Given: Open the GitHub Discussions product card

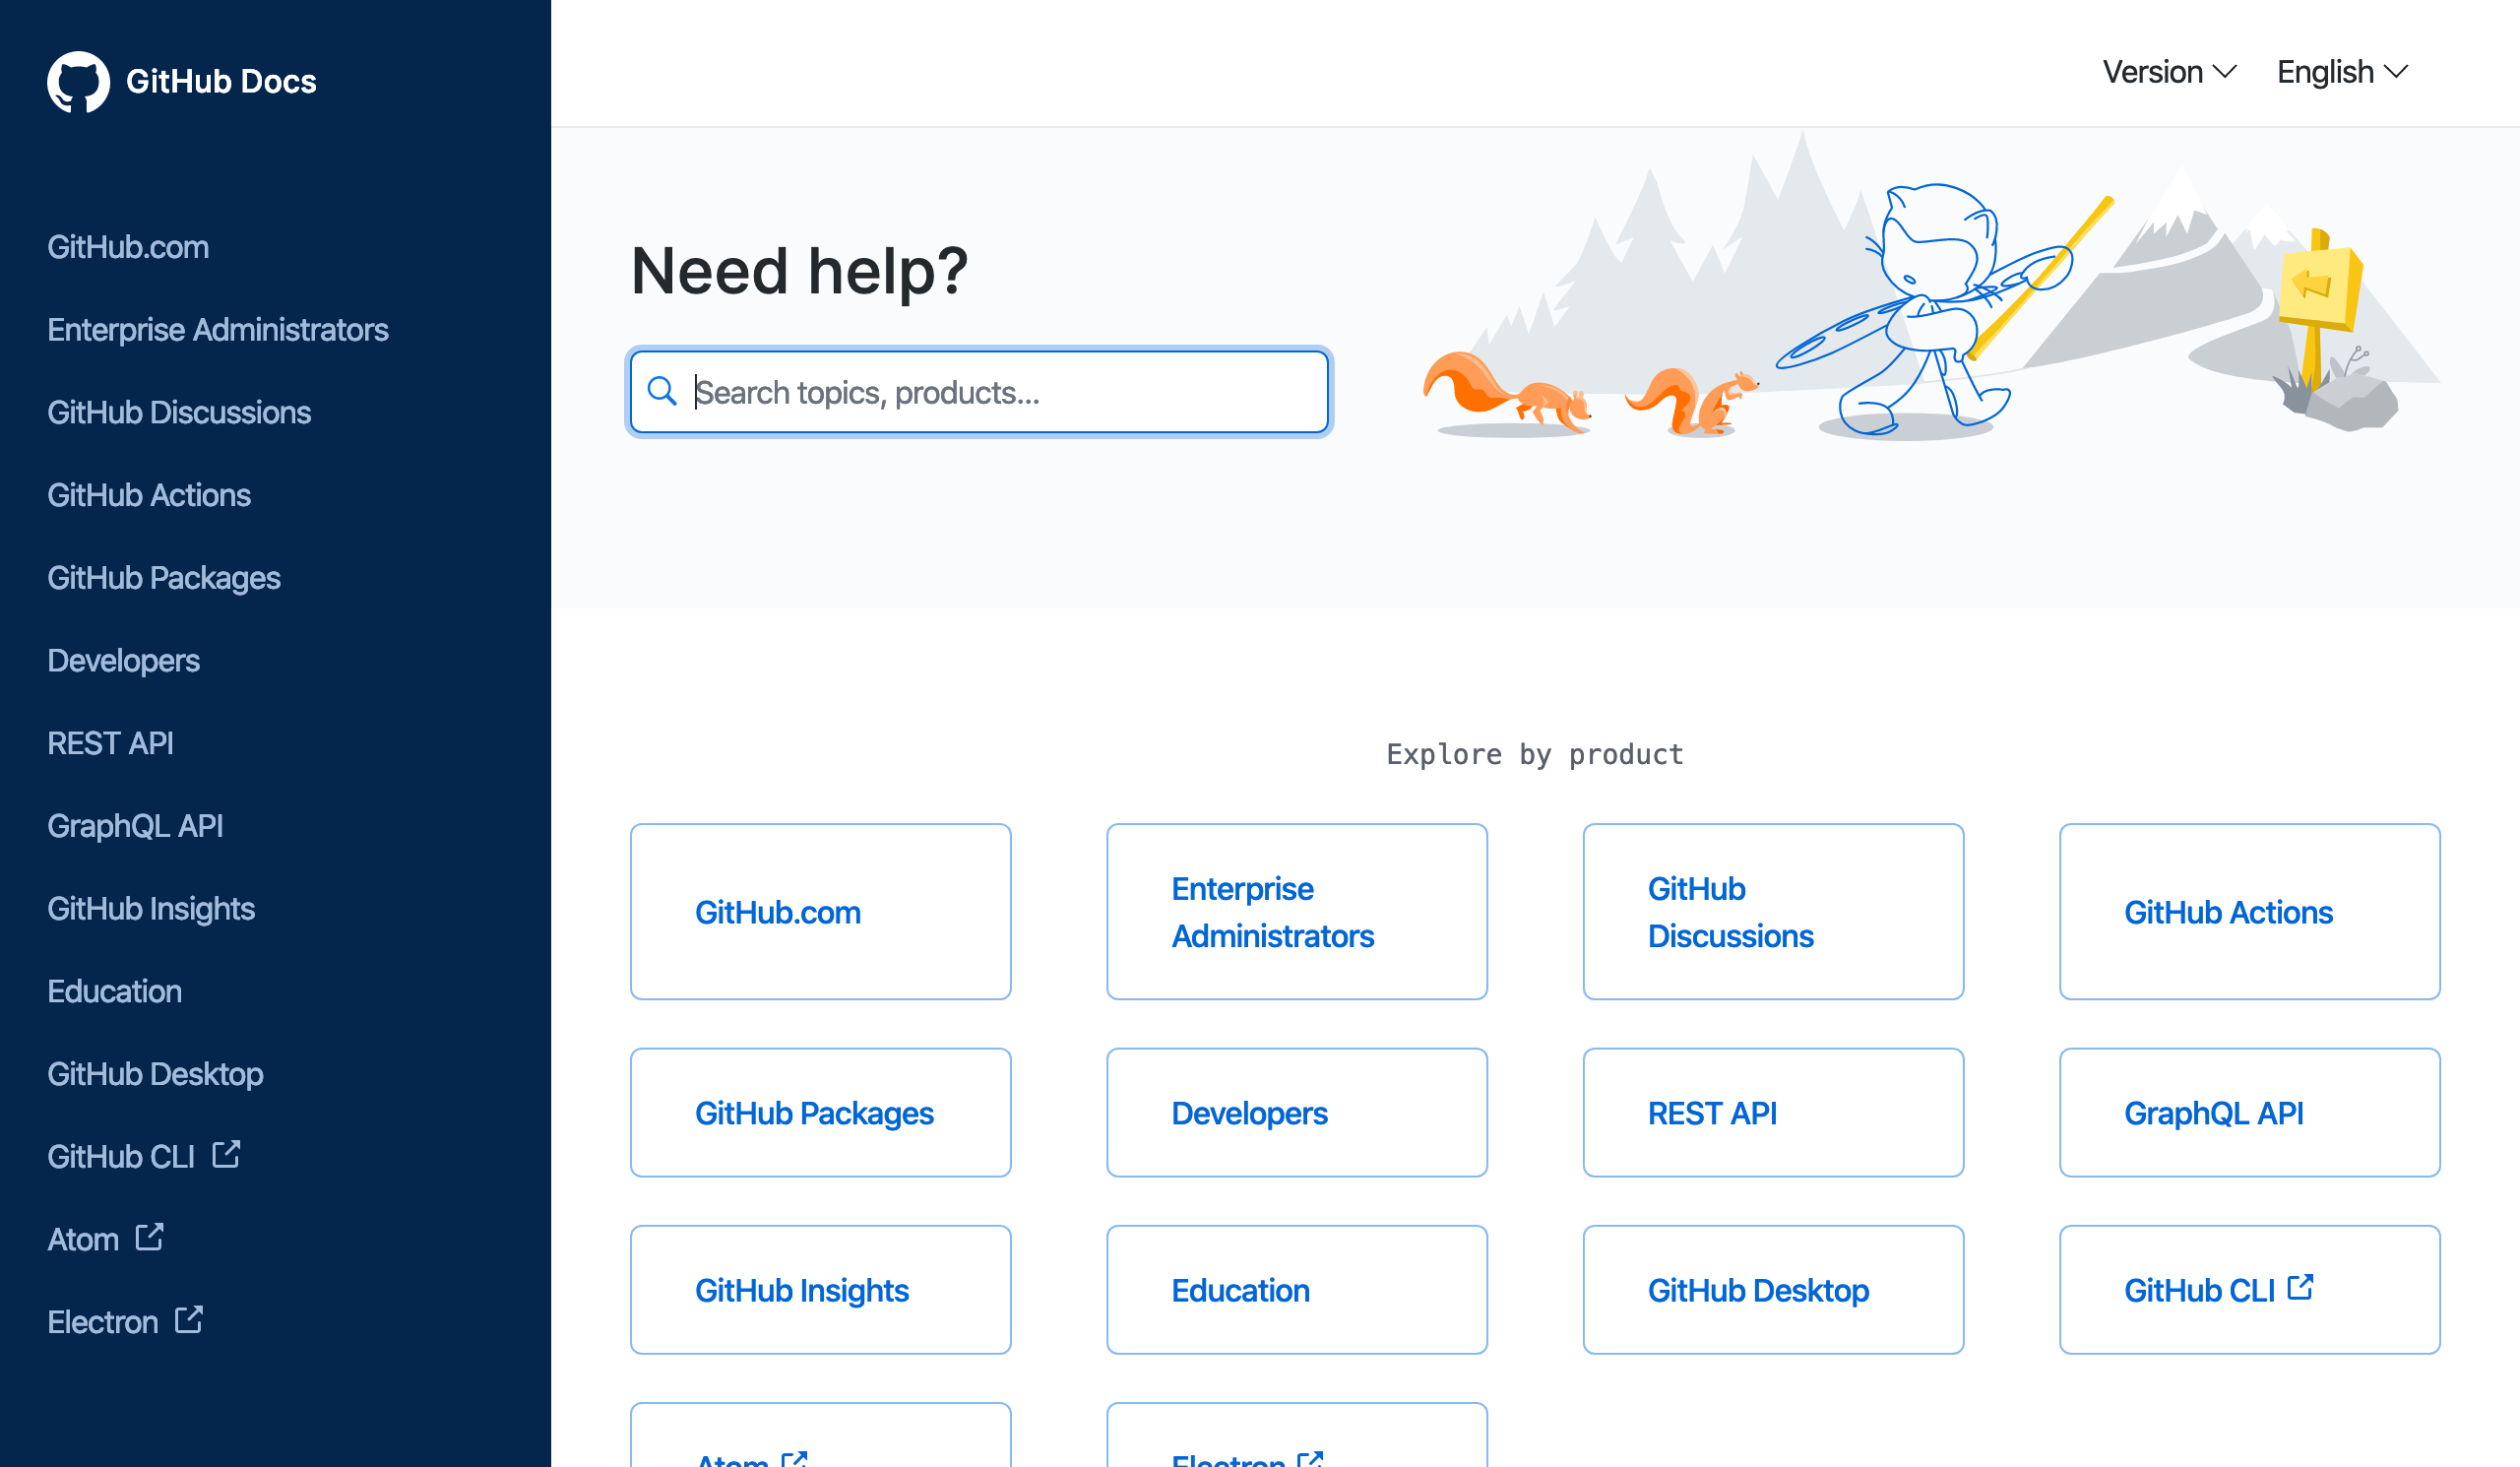Looking at the screenshot, I should pyautogui.click(x=1773, y=912).
